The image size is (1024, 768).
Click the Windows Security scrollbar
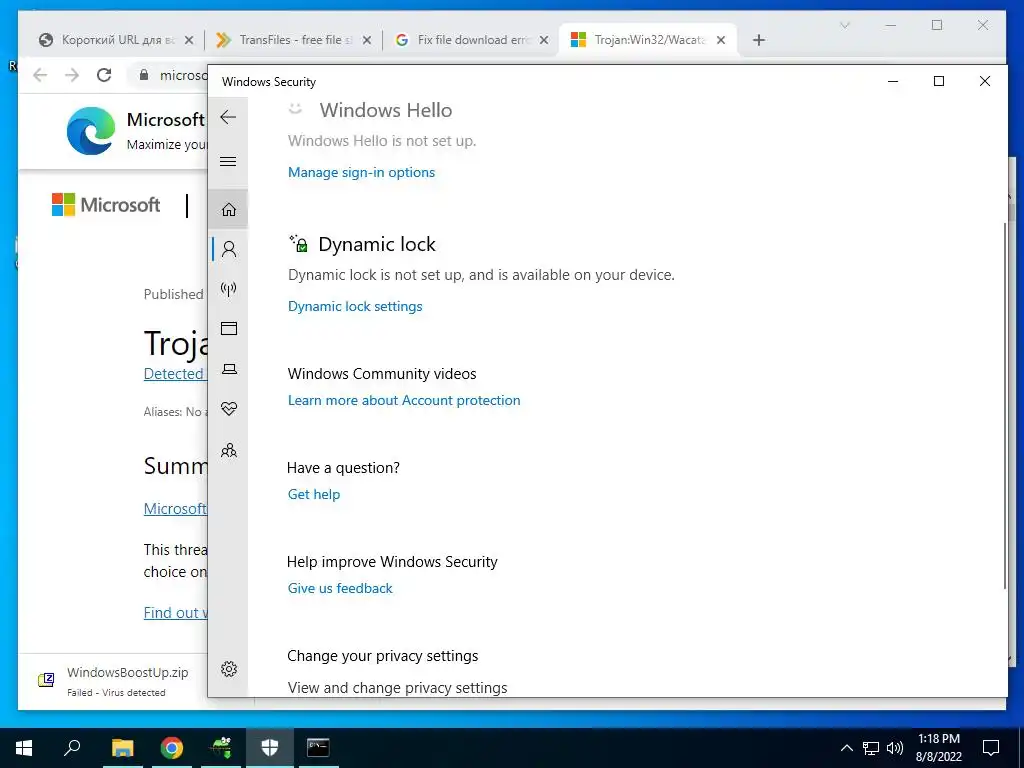[x=1004, y=405]
